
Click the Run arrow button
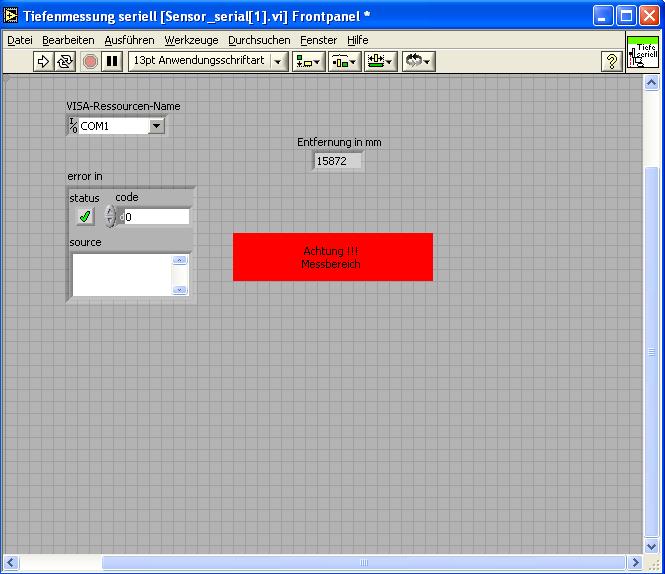pos(43,62)
